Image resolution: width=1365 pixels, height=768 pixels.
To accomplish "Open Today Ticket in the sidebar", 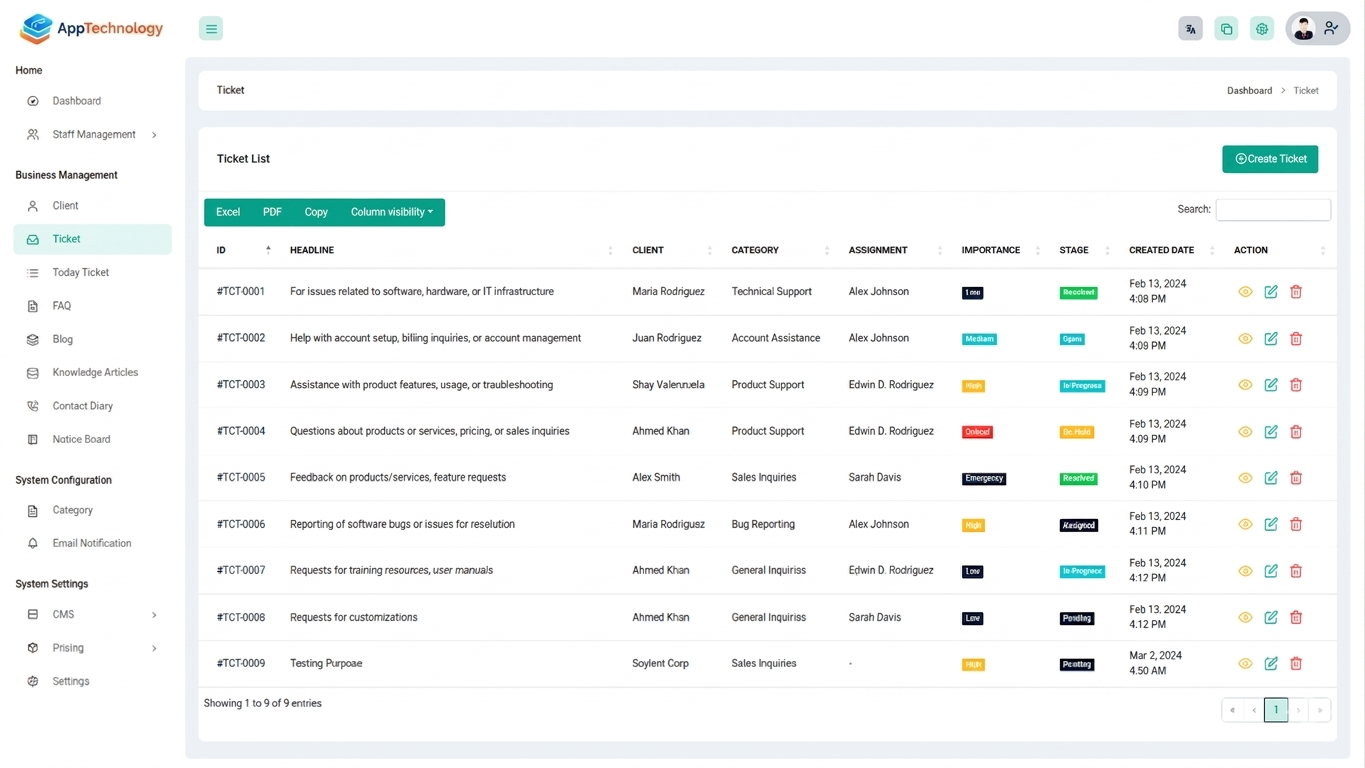I will [x=81, y=273].
